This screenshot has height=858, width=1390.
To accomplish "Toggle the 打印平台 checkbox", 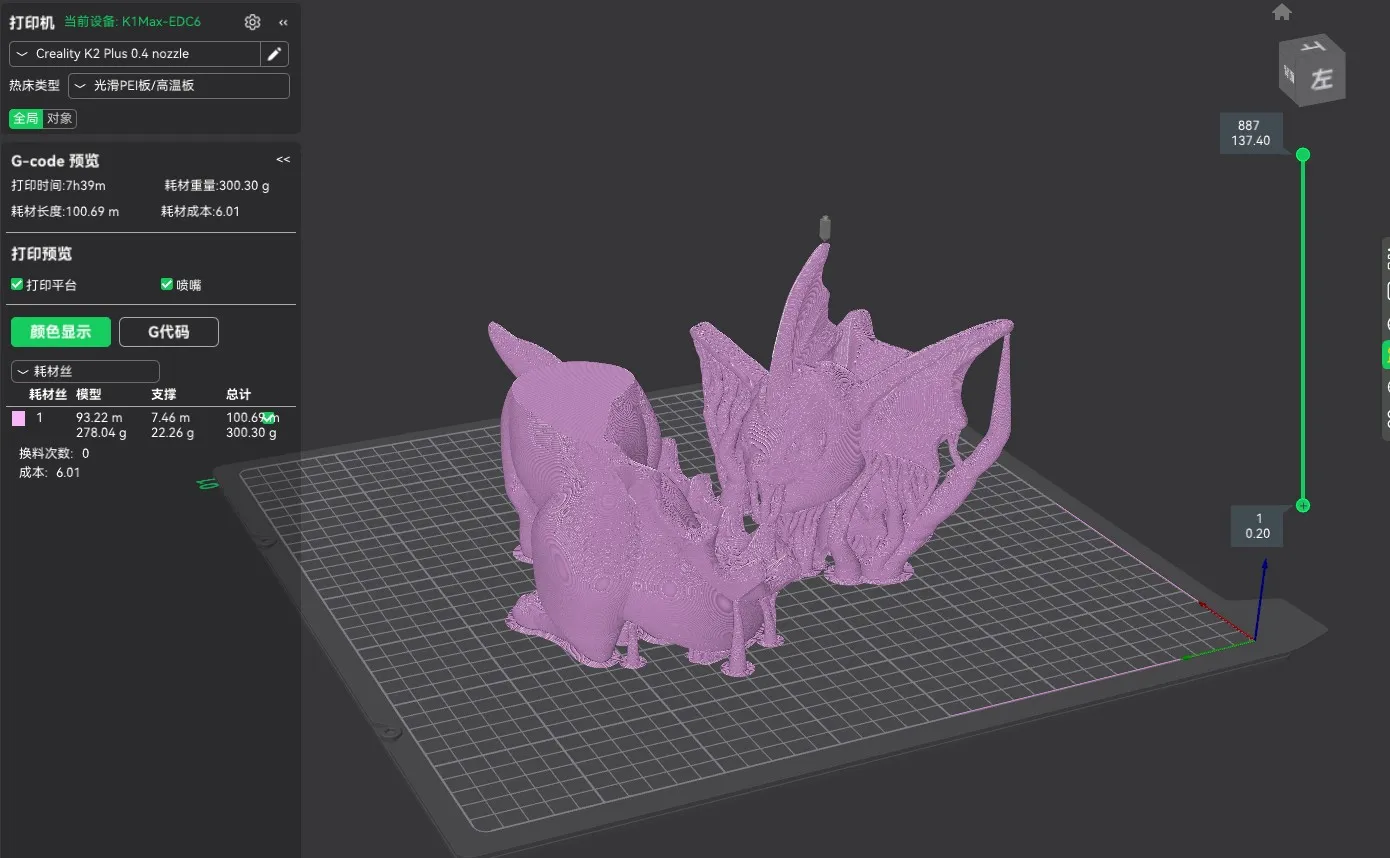I will coord(16,285).
